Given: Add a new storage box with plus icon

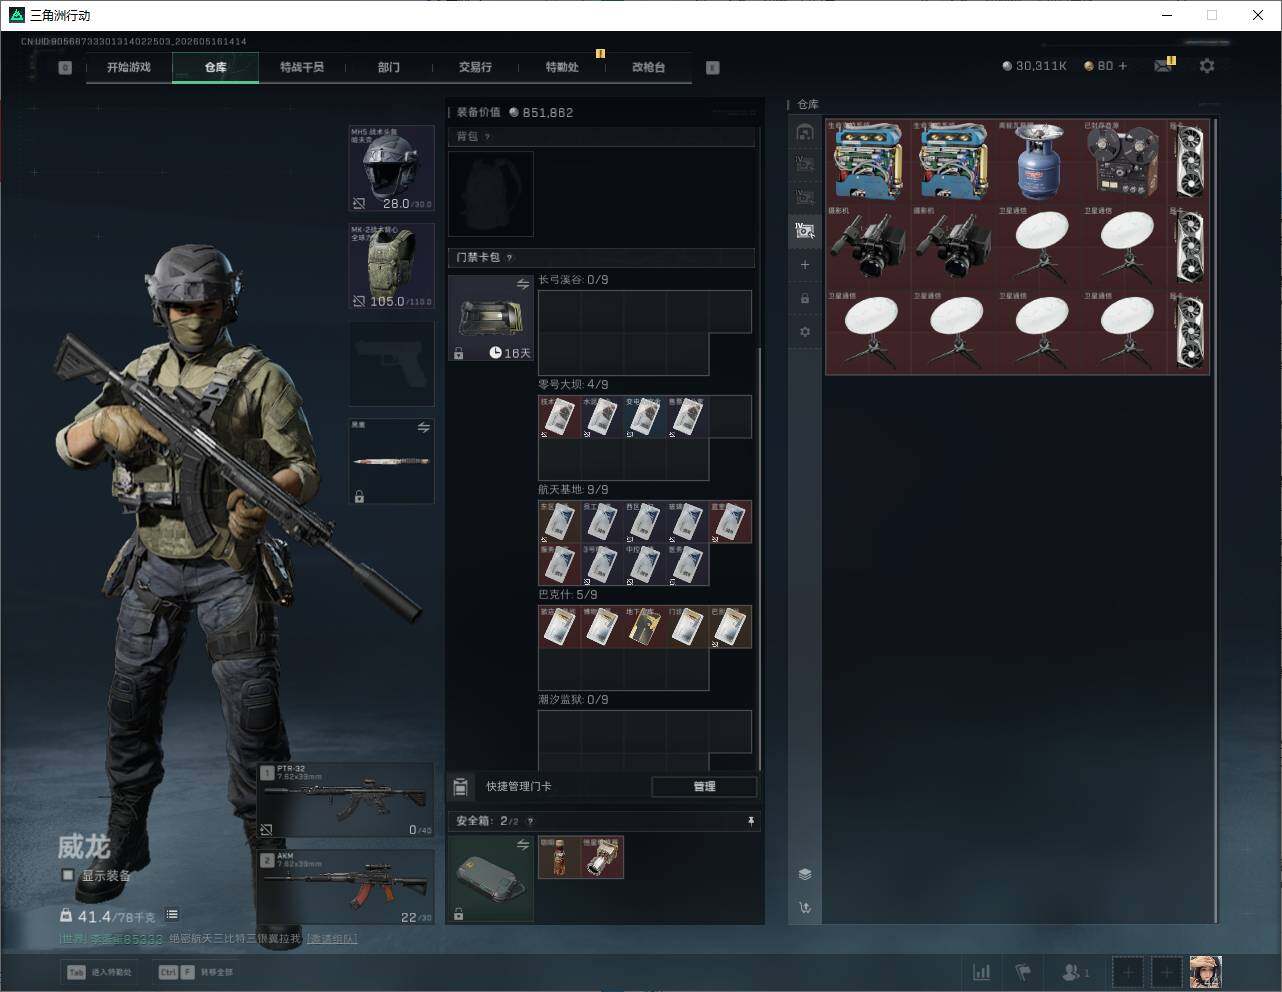Looking at the screenshot, I should pyautogui.click(x=805, y=265).
